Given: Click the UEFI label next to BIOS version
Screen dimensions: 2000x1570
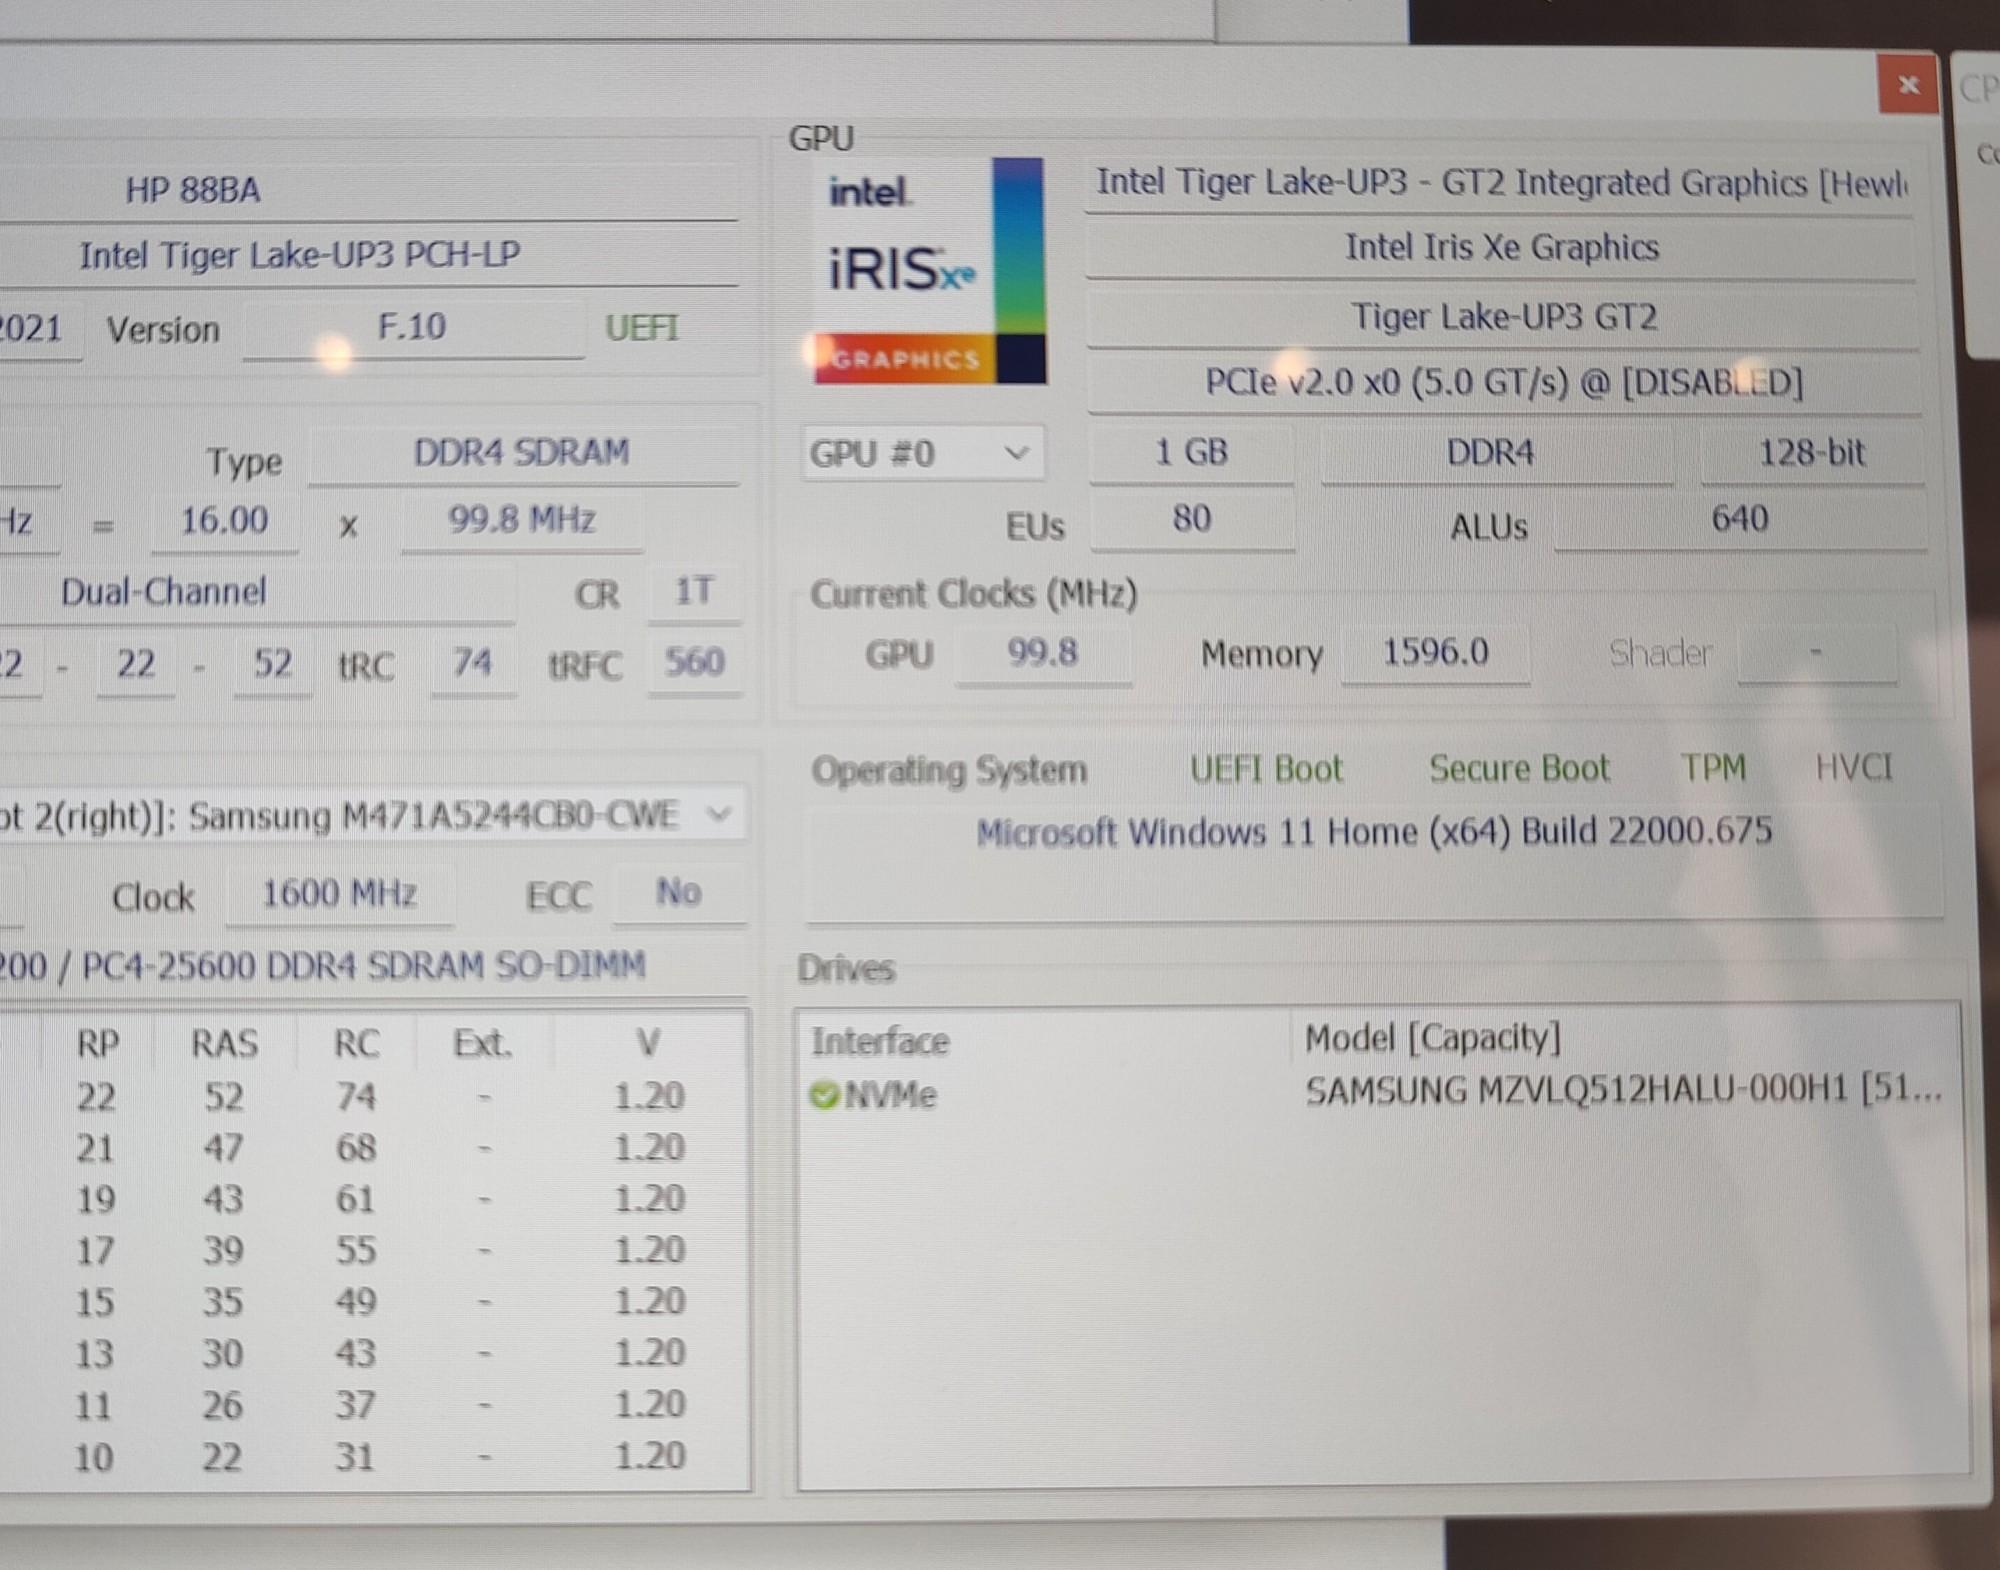Looking at the screenshot, I should coord(641,328).
